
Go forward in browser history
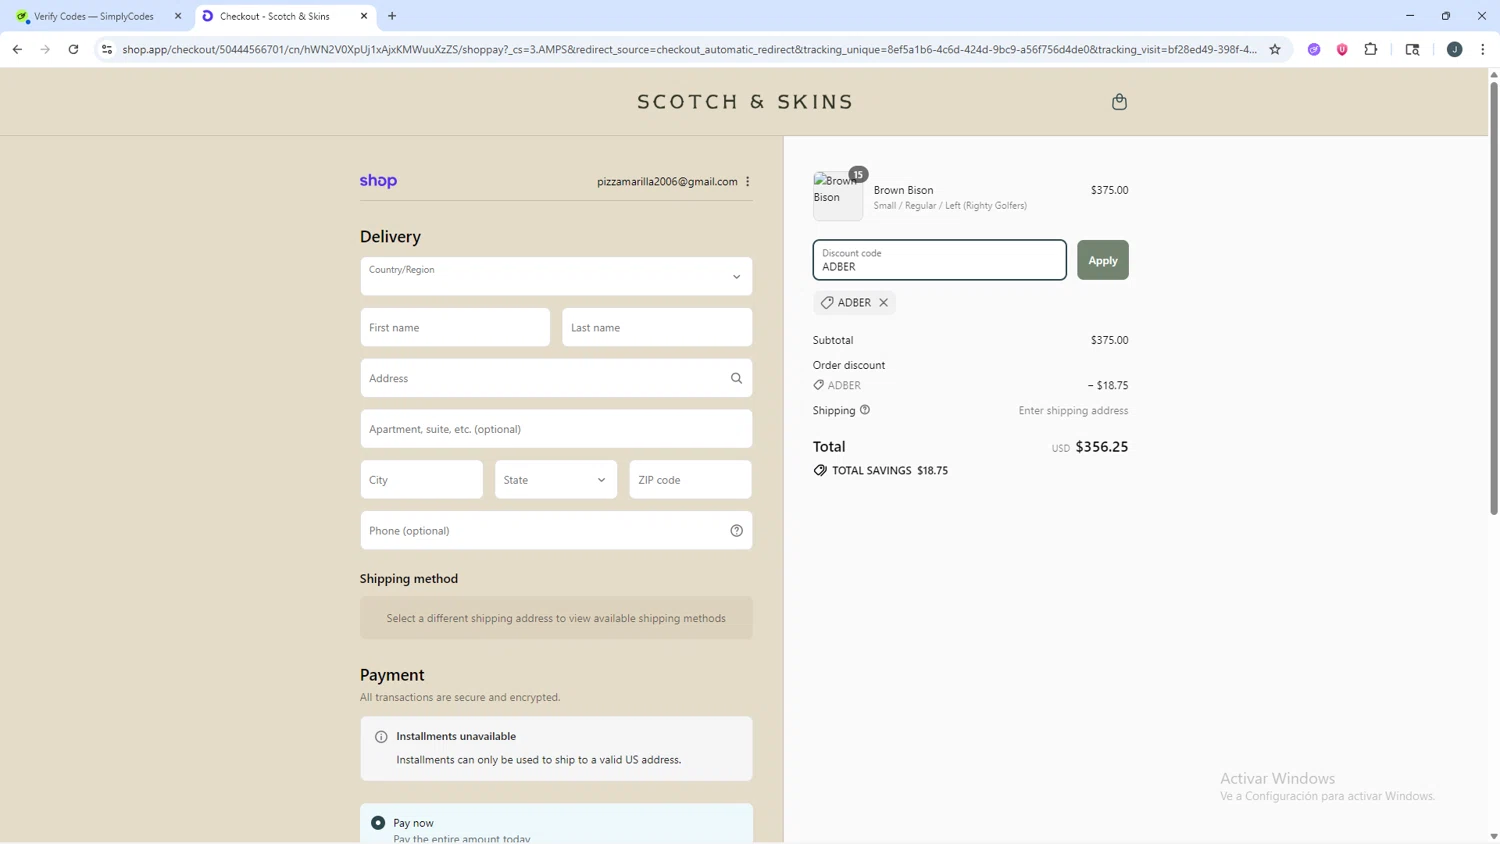coord(45,49)
